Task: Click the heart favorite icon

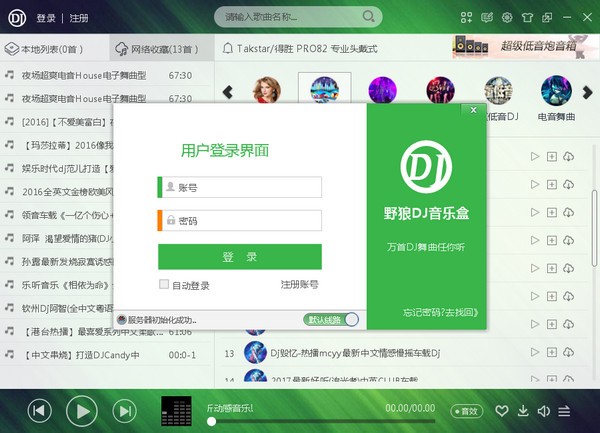Action: pyautogui.click(x=502, y=410)
